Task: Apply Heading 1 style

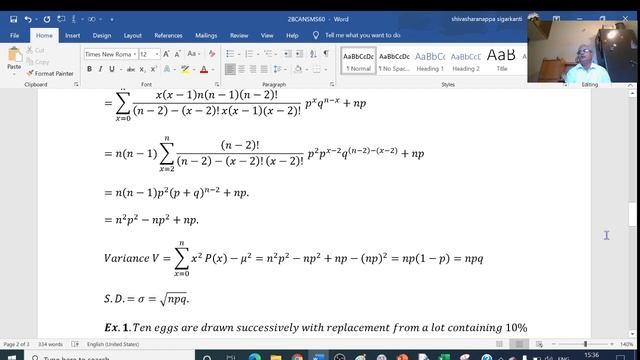Action: point(430,61)
